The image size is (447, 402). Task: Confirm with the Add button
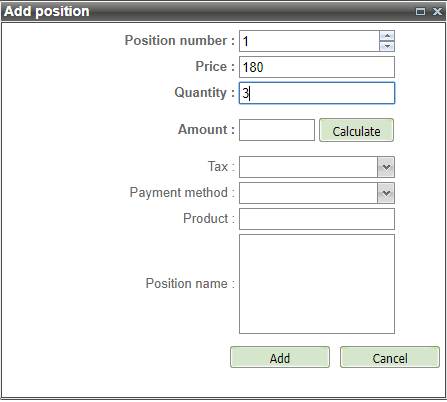[280, 357]
